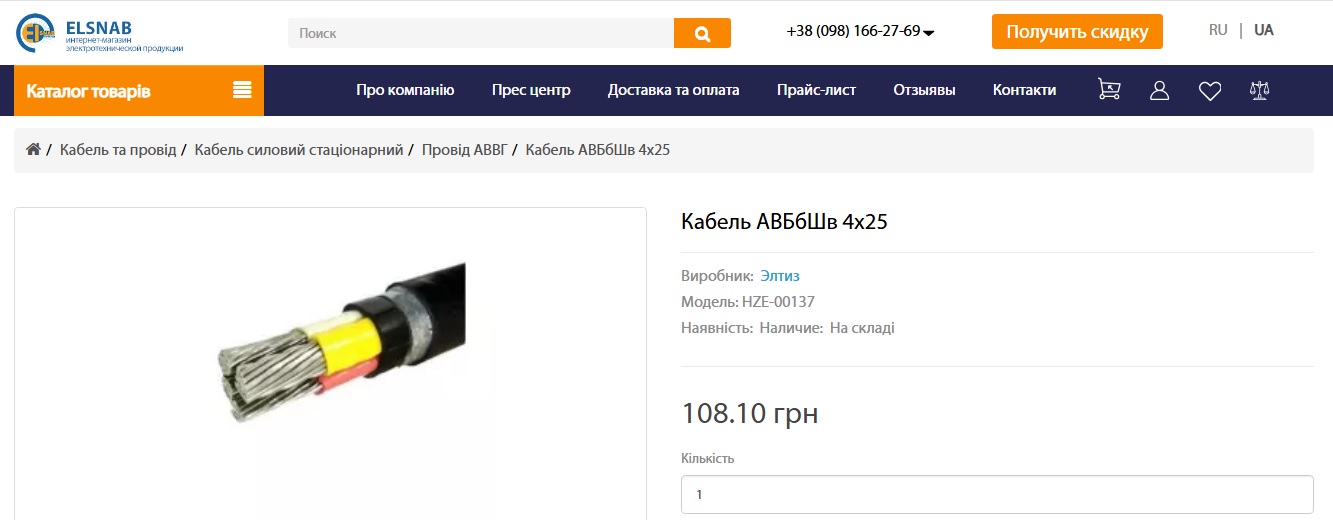Open the Элтиз manufacturer link
This screenshot has width=1333, height=520.
point(780,276)
